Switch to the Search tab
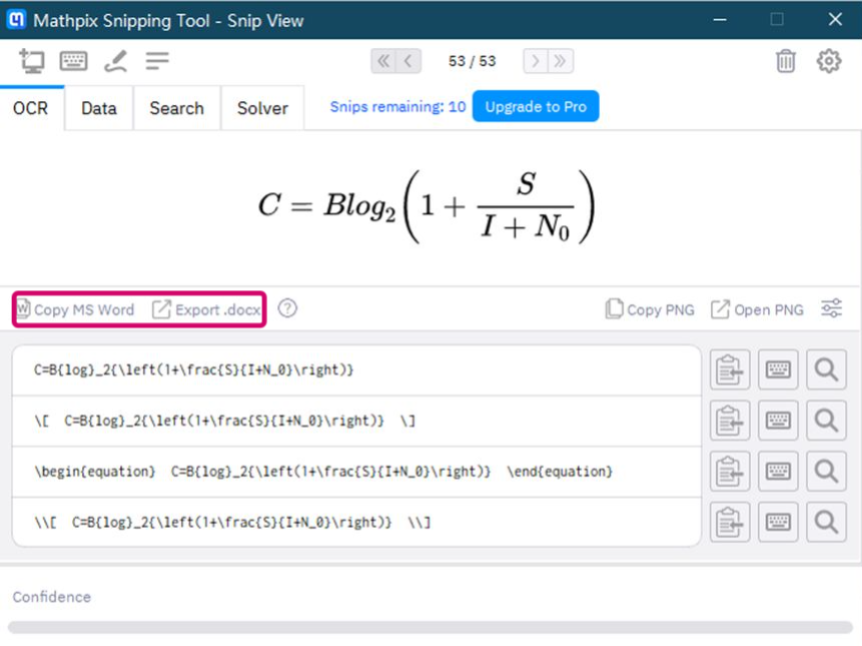862x646 pixels. coord(176,108)
